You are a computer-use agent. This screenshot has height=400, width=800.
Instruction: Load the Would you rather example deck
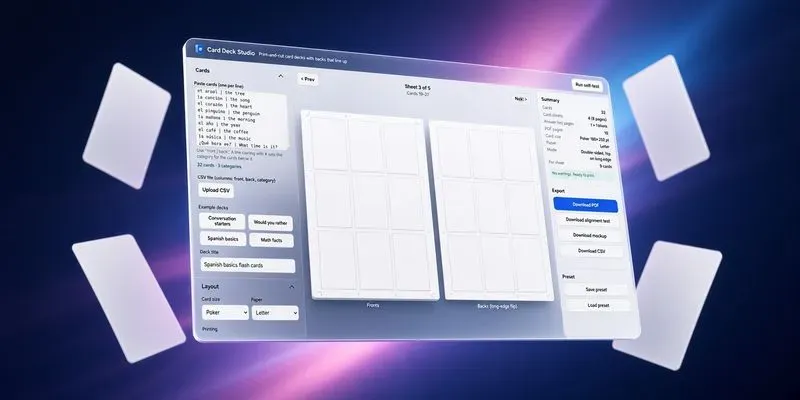pyautogui.click(x=270, y=223)
